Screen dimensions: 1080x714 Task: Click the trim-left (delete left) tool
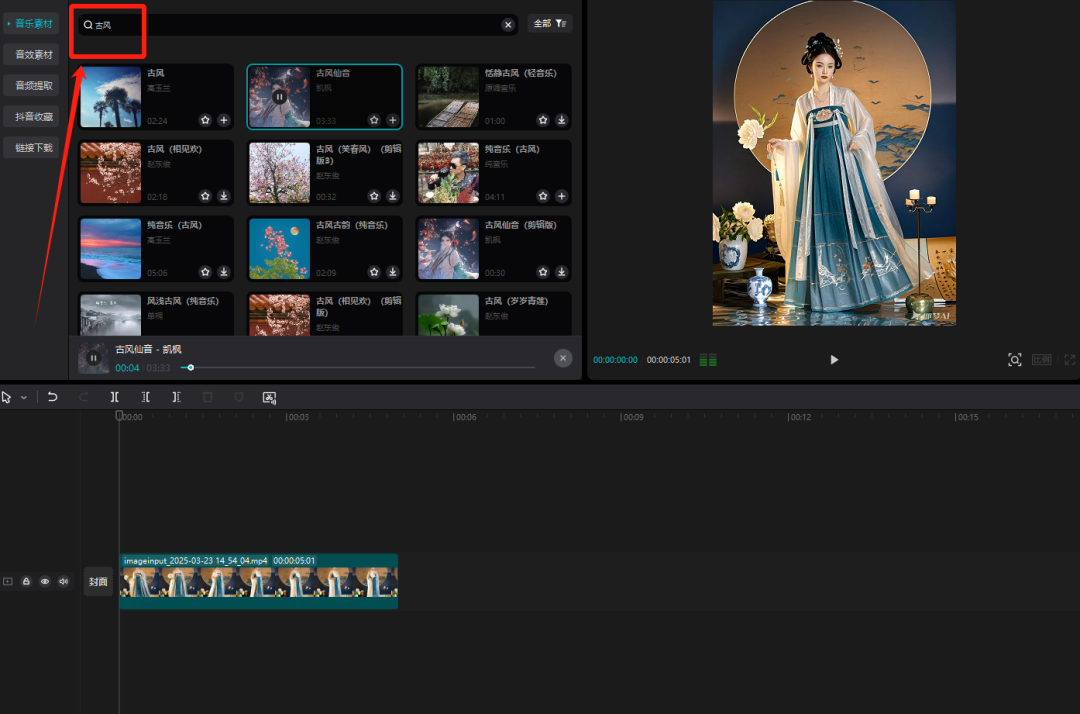coord(145,397)
